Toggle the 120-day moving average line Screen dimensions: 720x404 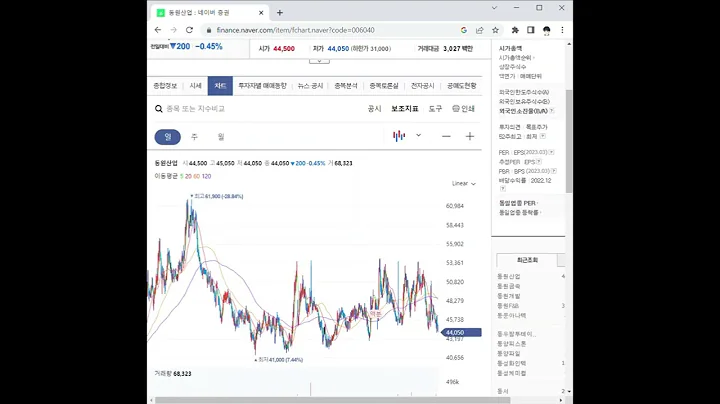[x=206, y=176]
